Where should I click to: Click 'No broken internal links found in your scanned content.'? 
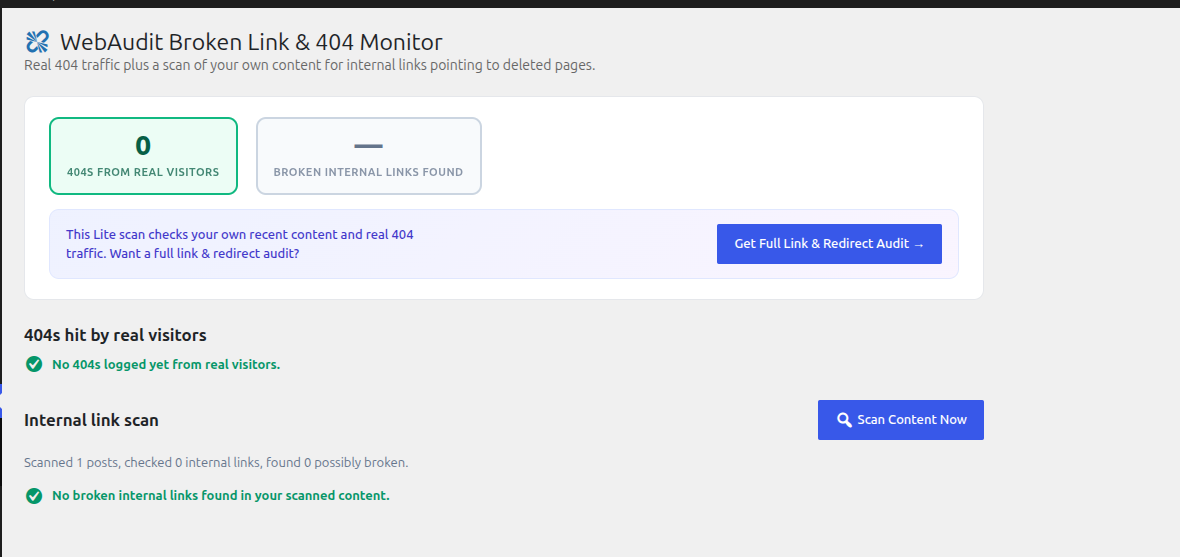click(x=220, y=496)
